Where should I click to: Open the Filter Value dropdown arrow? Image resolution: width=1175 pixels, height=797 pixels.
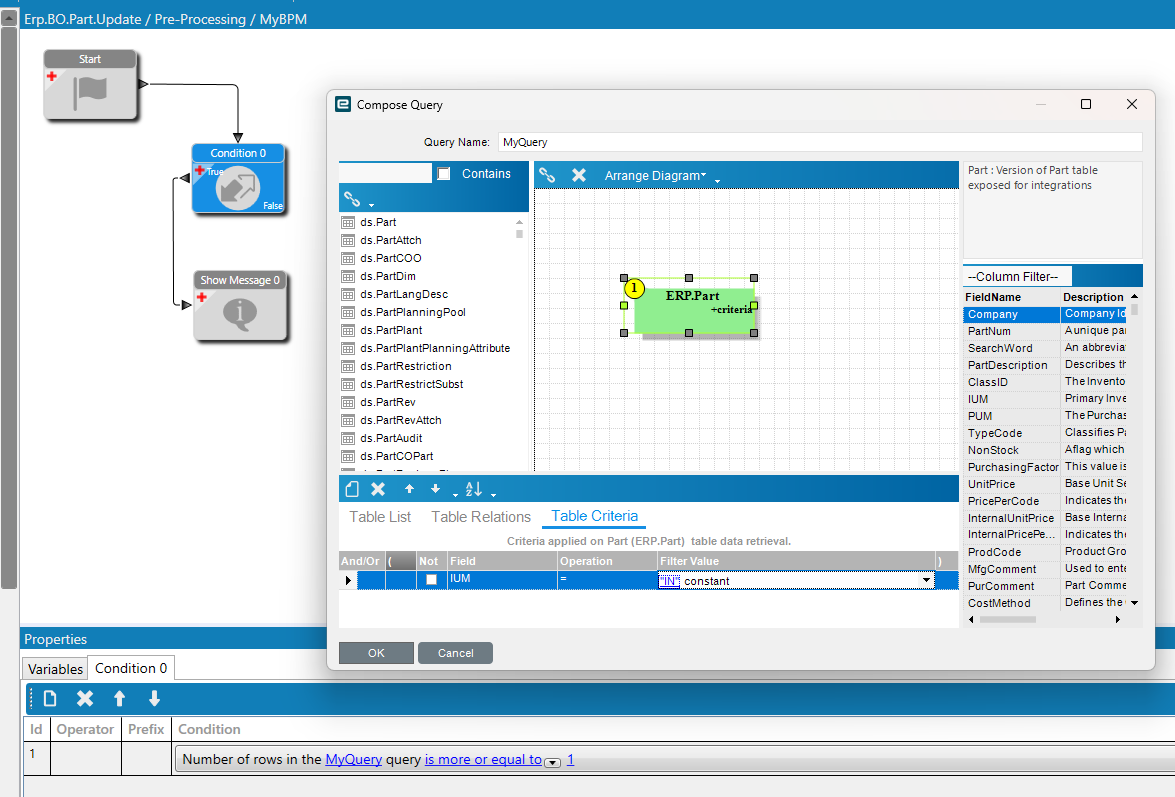tap(926, 581)
